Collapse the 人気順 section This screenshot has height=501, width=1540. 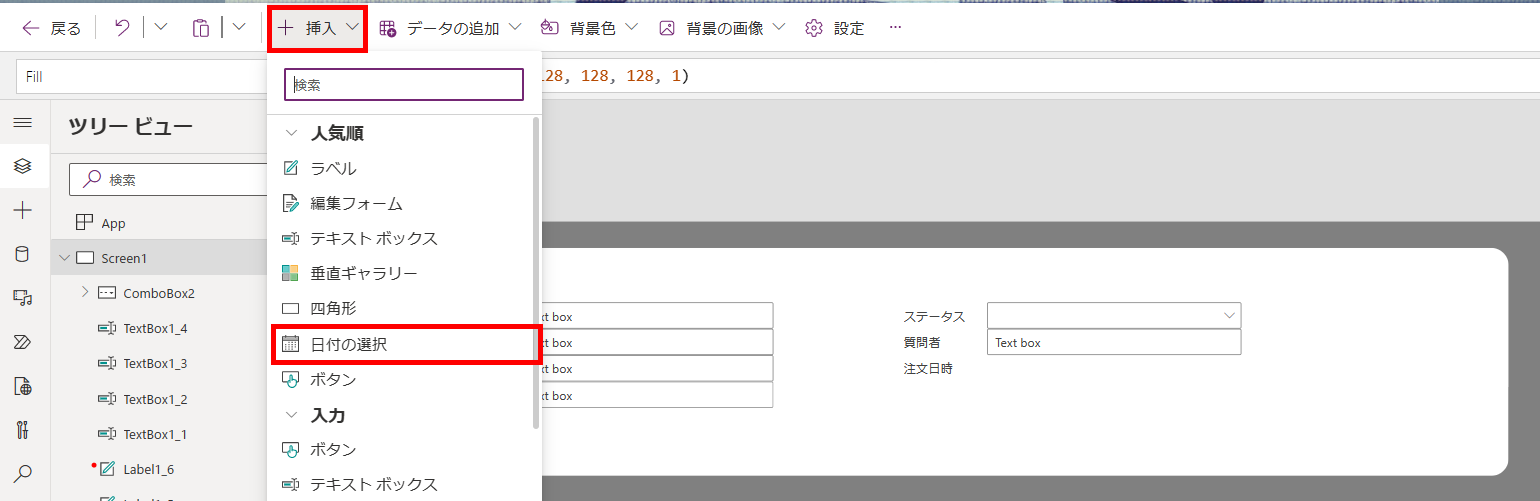click(292, 133)
